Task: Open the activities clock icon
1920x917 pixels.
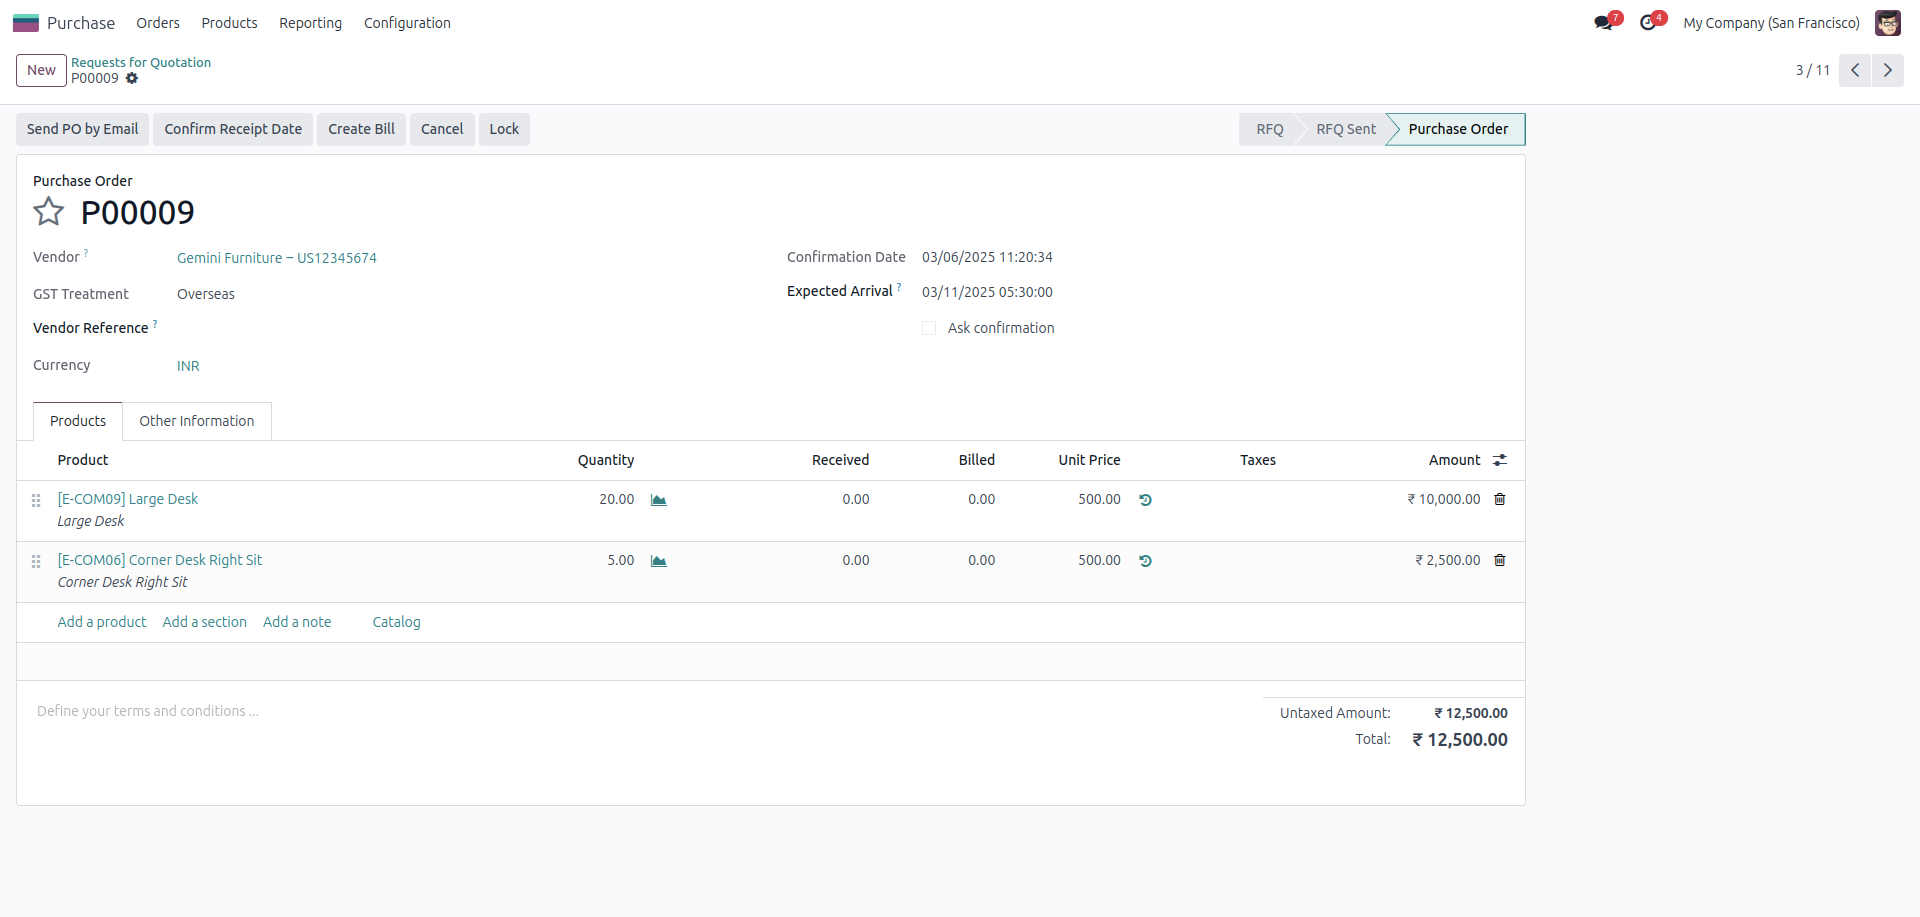Action: 1648,23
